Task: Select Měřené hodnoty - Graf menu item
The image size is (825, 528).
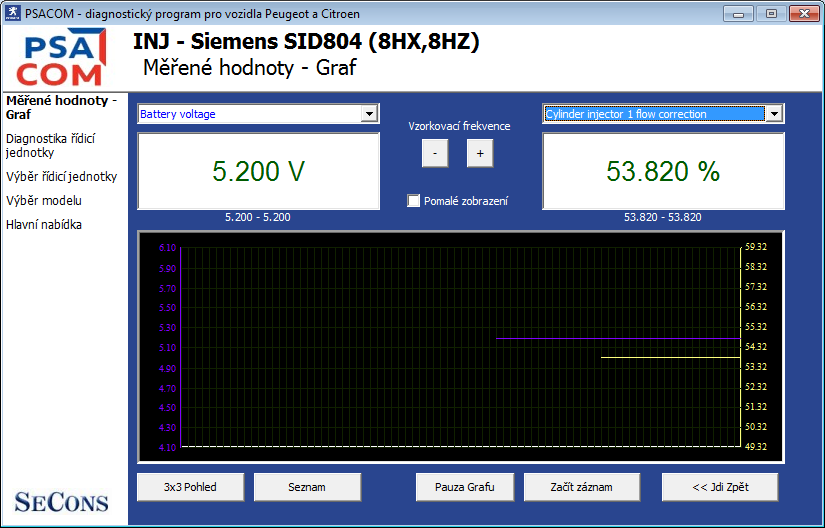Action: pos(61,107)
